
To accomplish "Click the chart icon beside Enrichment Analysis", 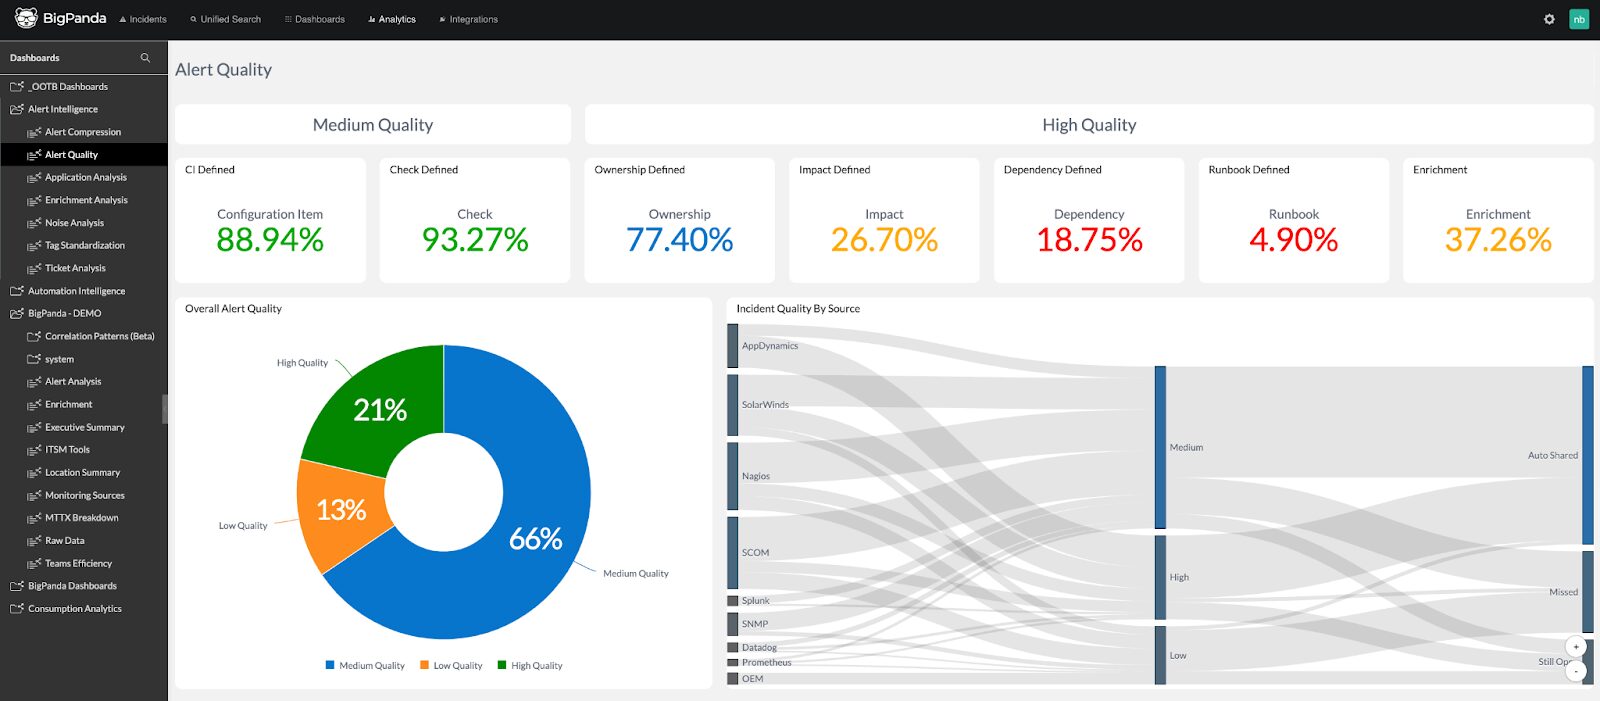I will [x=34, y=200].
